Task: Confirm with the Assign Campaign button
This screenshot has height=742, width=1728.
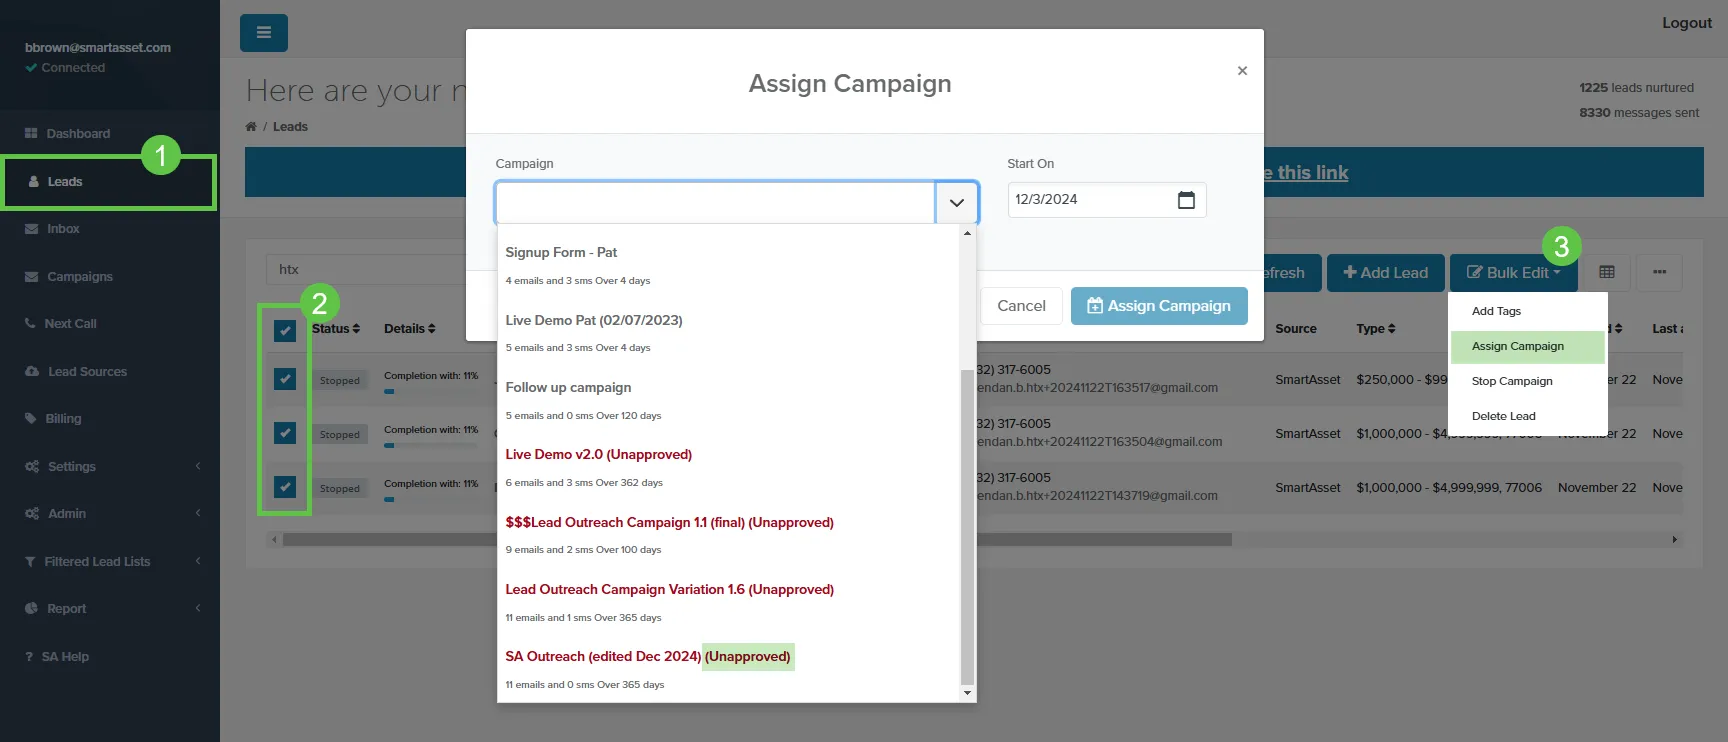Action: coord(1159,306)
